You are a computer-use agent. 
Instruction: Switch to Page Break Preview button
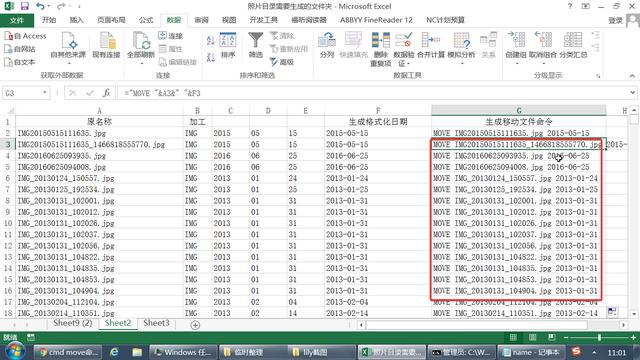(x=551, y=337)
